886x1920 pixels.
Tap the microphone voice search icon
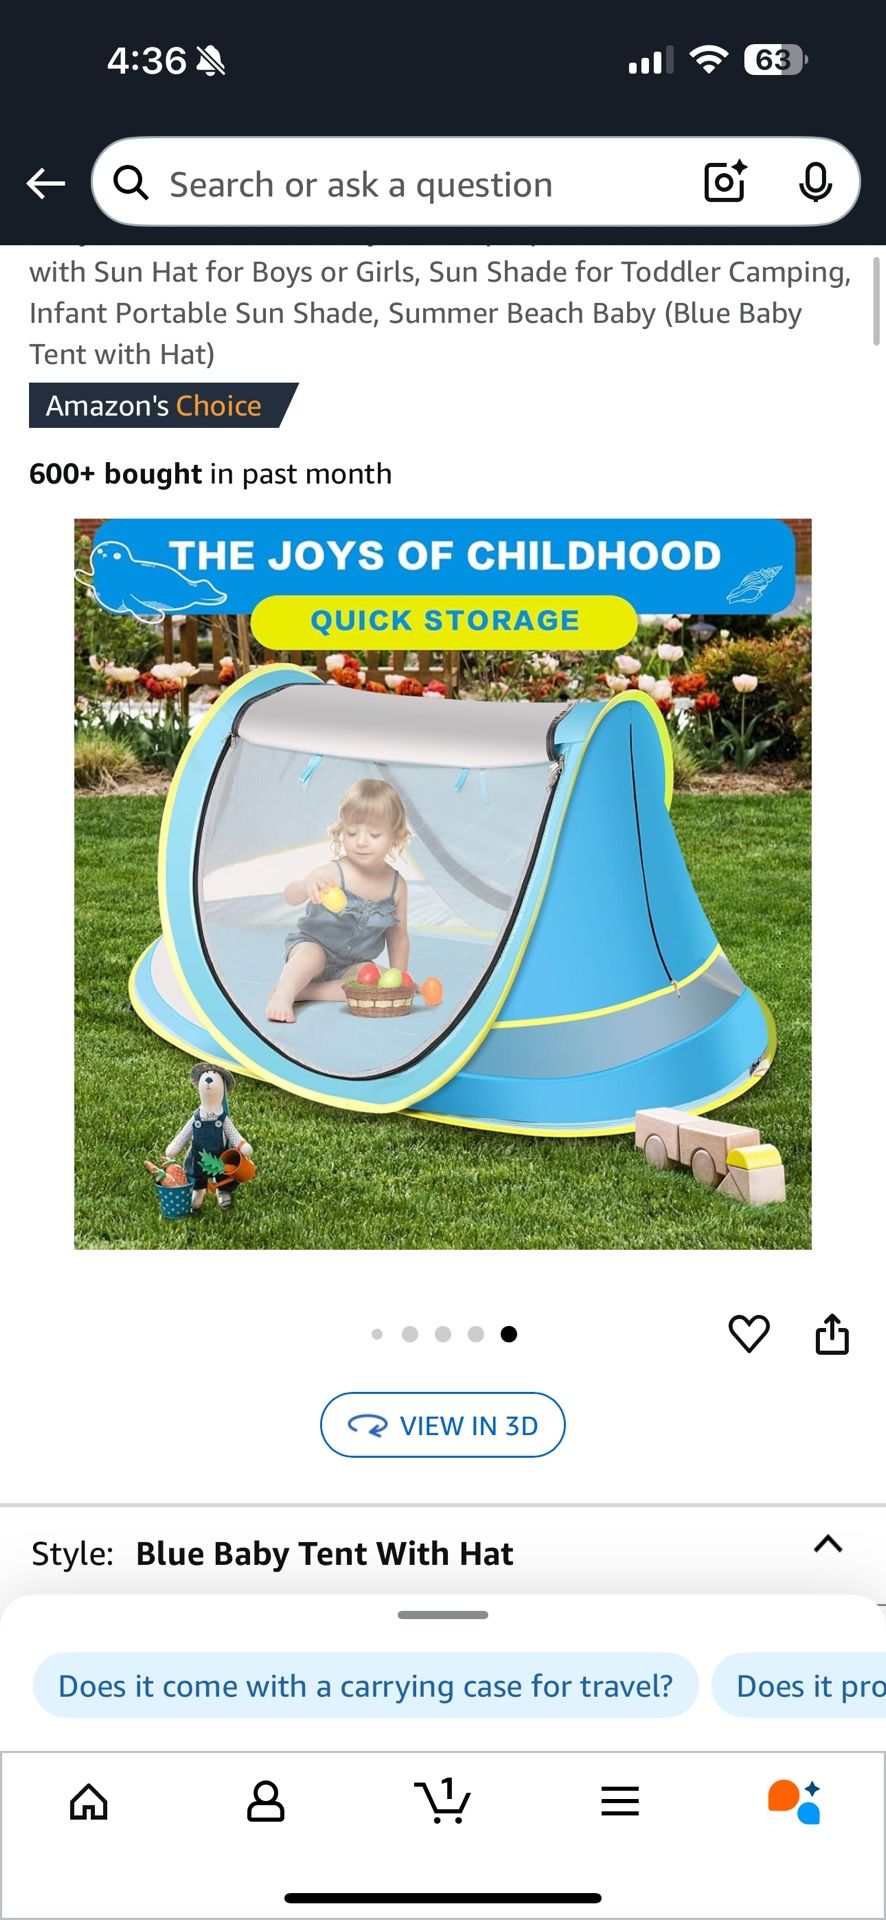coord(816,182)
